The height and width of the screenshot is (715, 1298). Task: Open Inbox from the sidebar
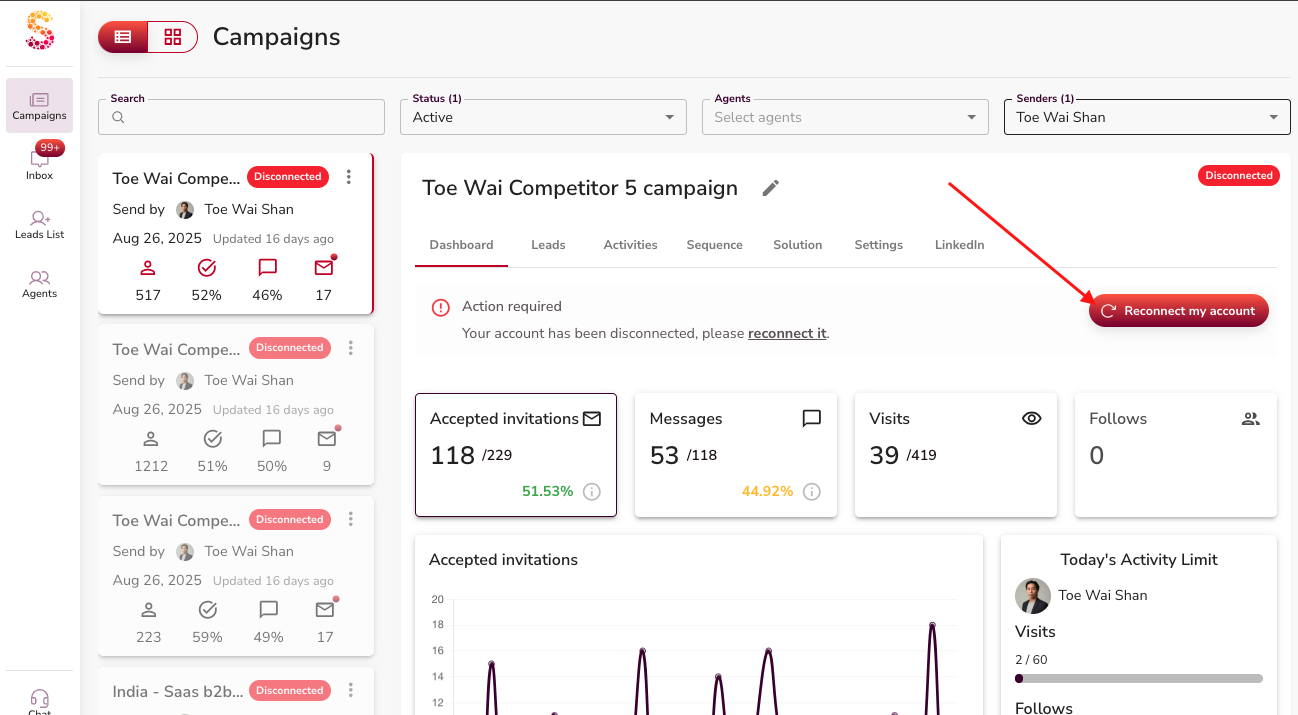coord(39,162)
